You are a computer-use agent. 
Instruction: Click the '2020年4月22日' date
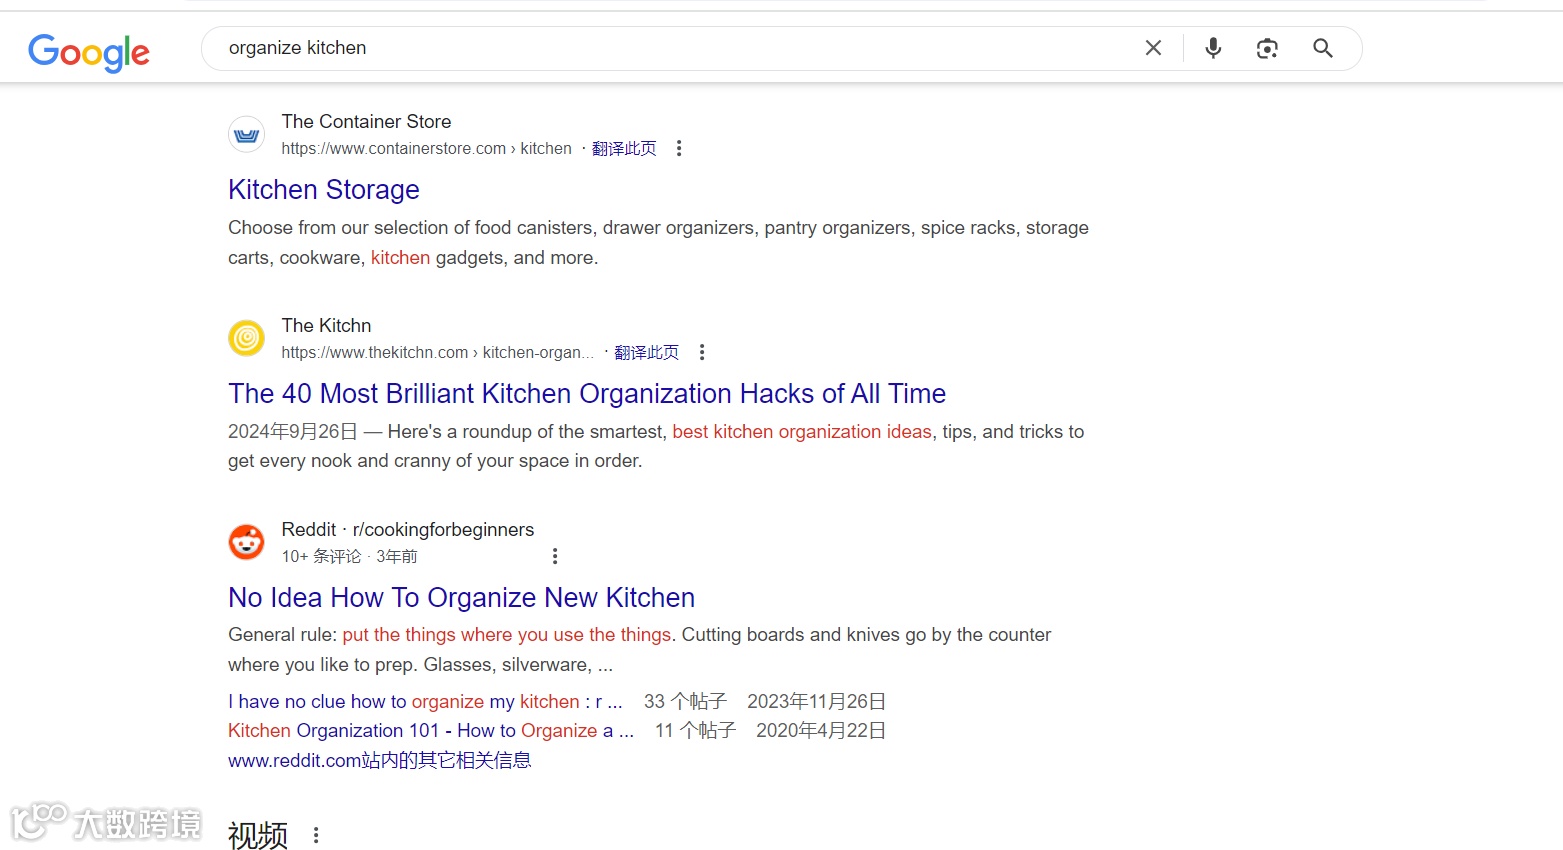click(821, 731)
